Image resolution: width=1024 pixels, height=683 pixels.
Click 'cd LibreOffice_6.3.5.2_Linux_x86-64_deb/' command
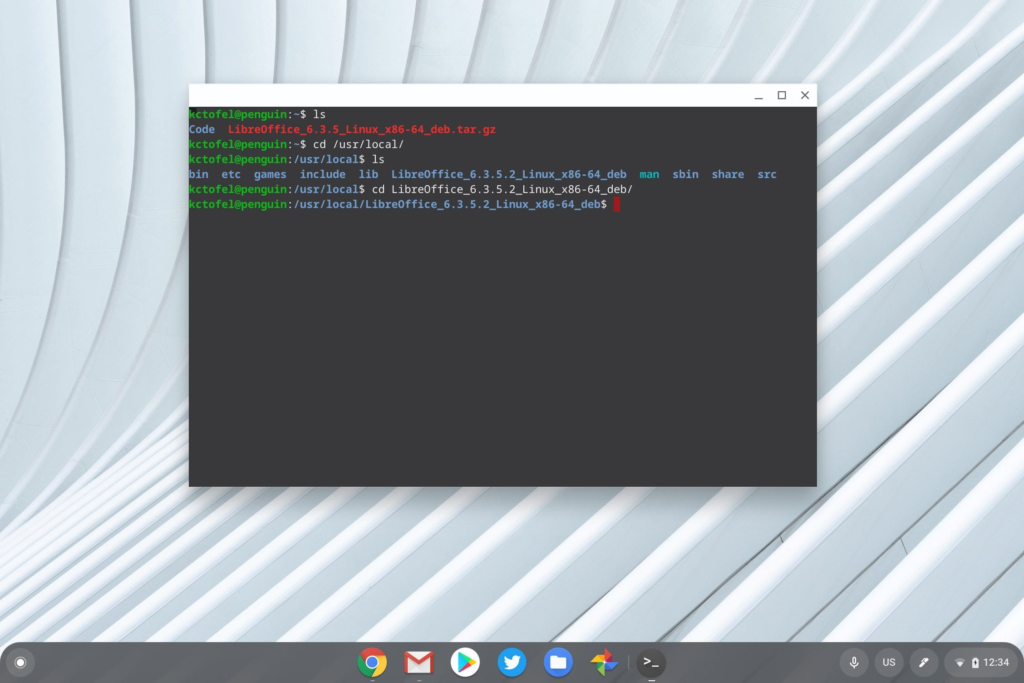pyautogui.click(x=502, y=189)
